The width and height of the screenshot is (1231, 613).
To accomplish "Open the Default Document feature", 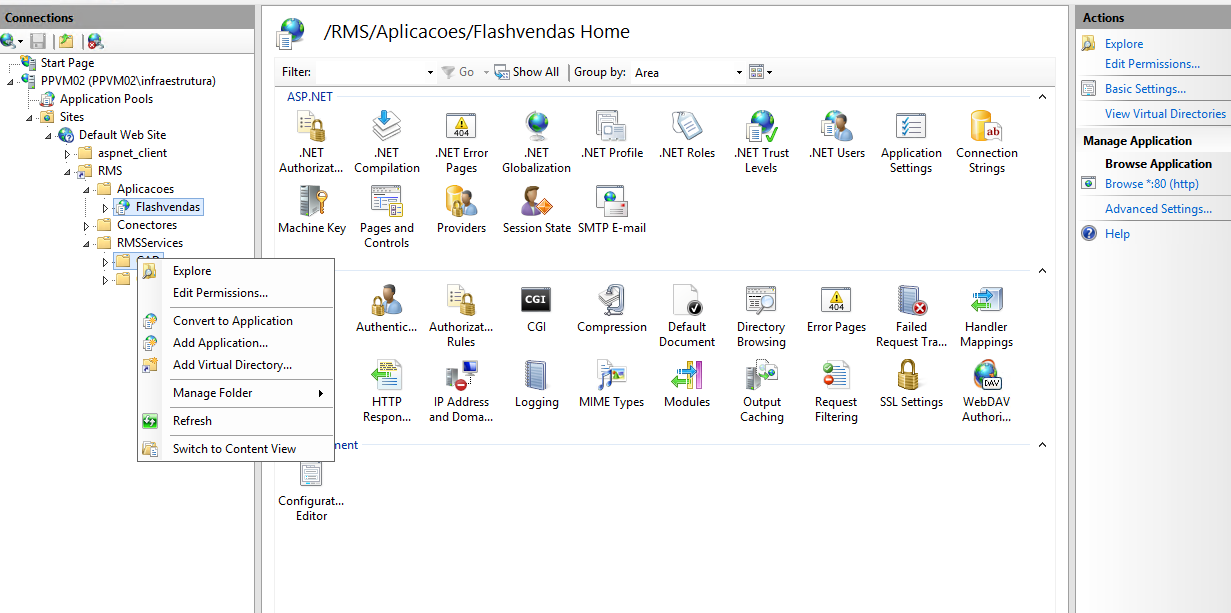I will click(687, 316).
